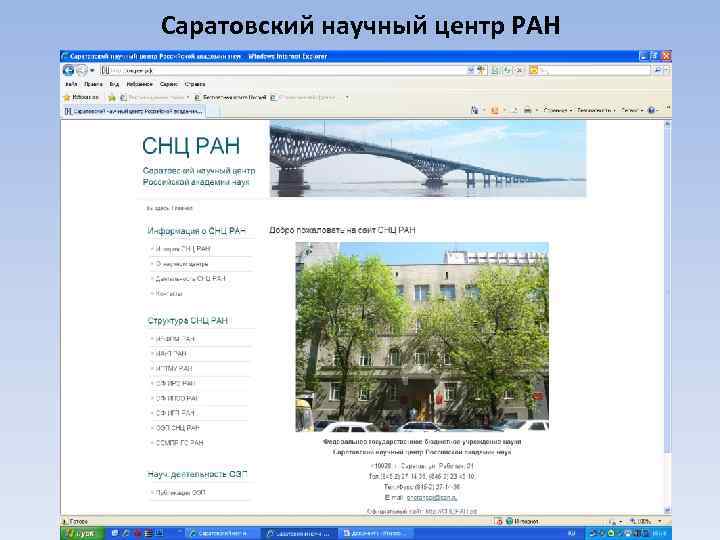The width and height of the screenshot is (720, 540).
Task: Click the Stop loading icon
Action: (x=518, y=70)
